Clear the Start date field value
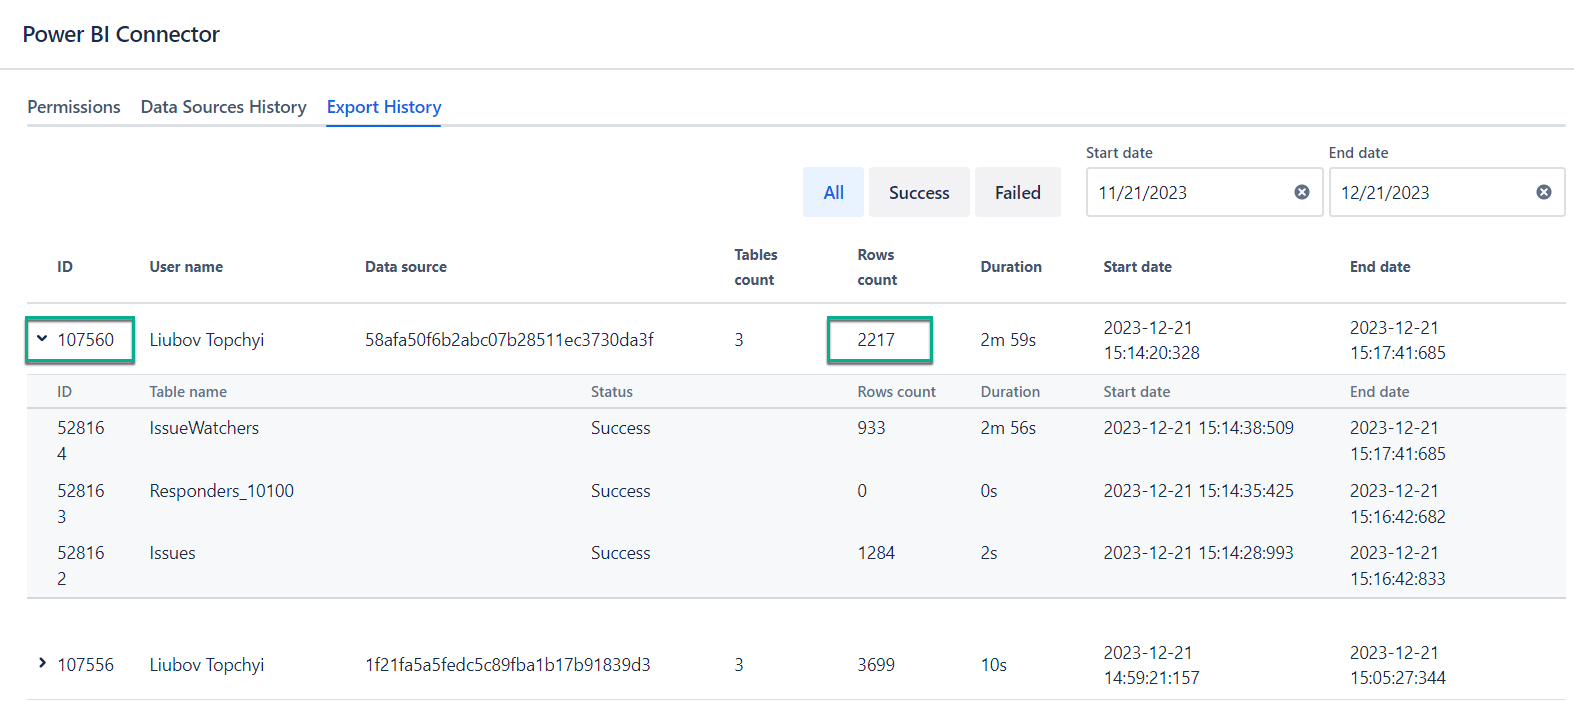 1301,192
